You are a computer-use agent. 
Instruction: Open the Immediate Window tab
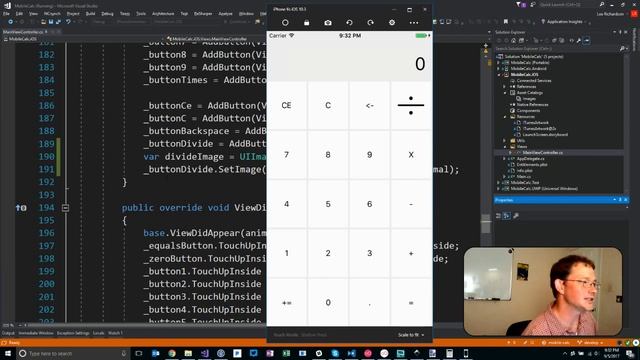point(36,333)
